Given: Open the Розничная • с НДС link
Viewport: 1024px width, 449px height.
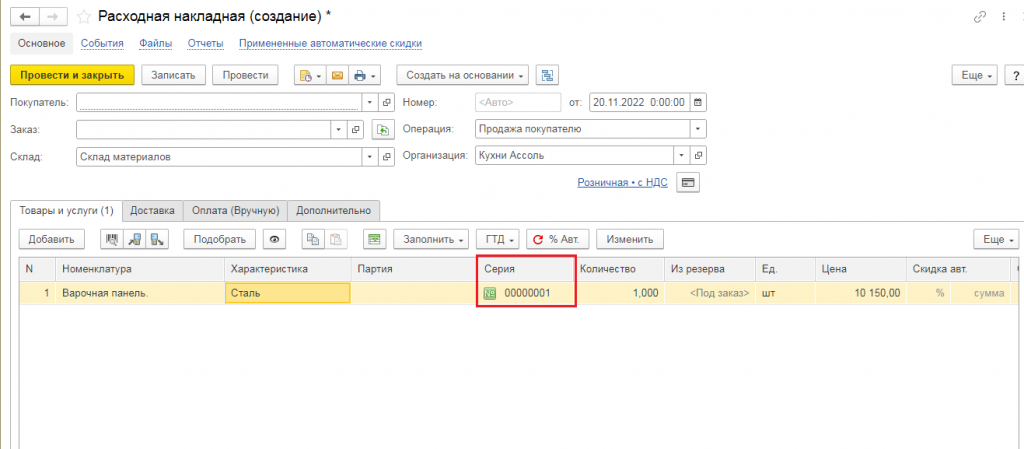Looking at the screenshot, I should (x=622, y=183).
